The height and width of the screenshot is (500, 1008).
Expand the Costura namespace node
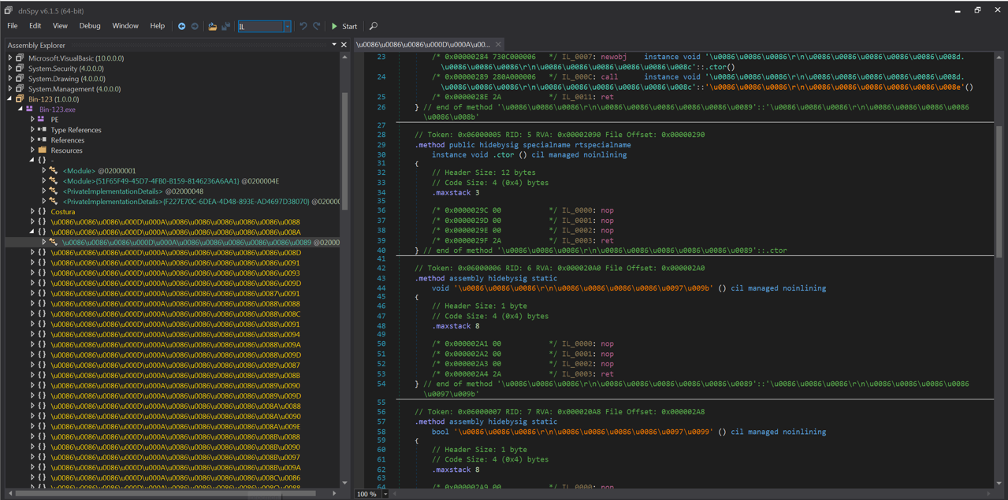[x=33, y=211]
